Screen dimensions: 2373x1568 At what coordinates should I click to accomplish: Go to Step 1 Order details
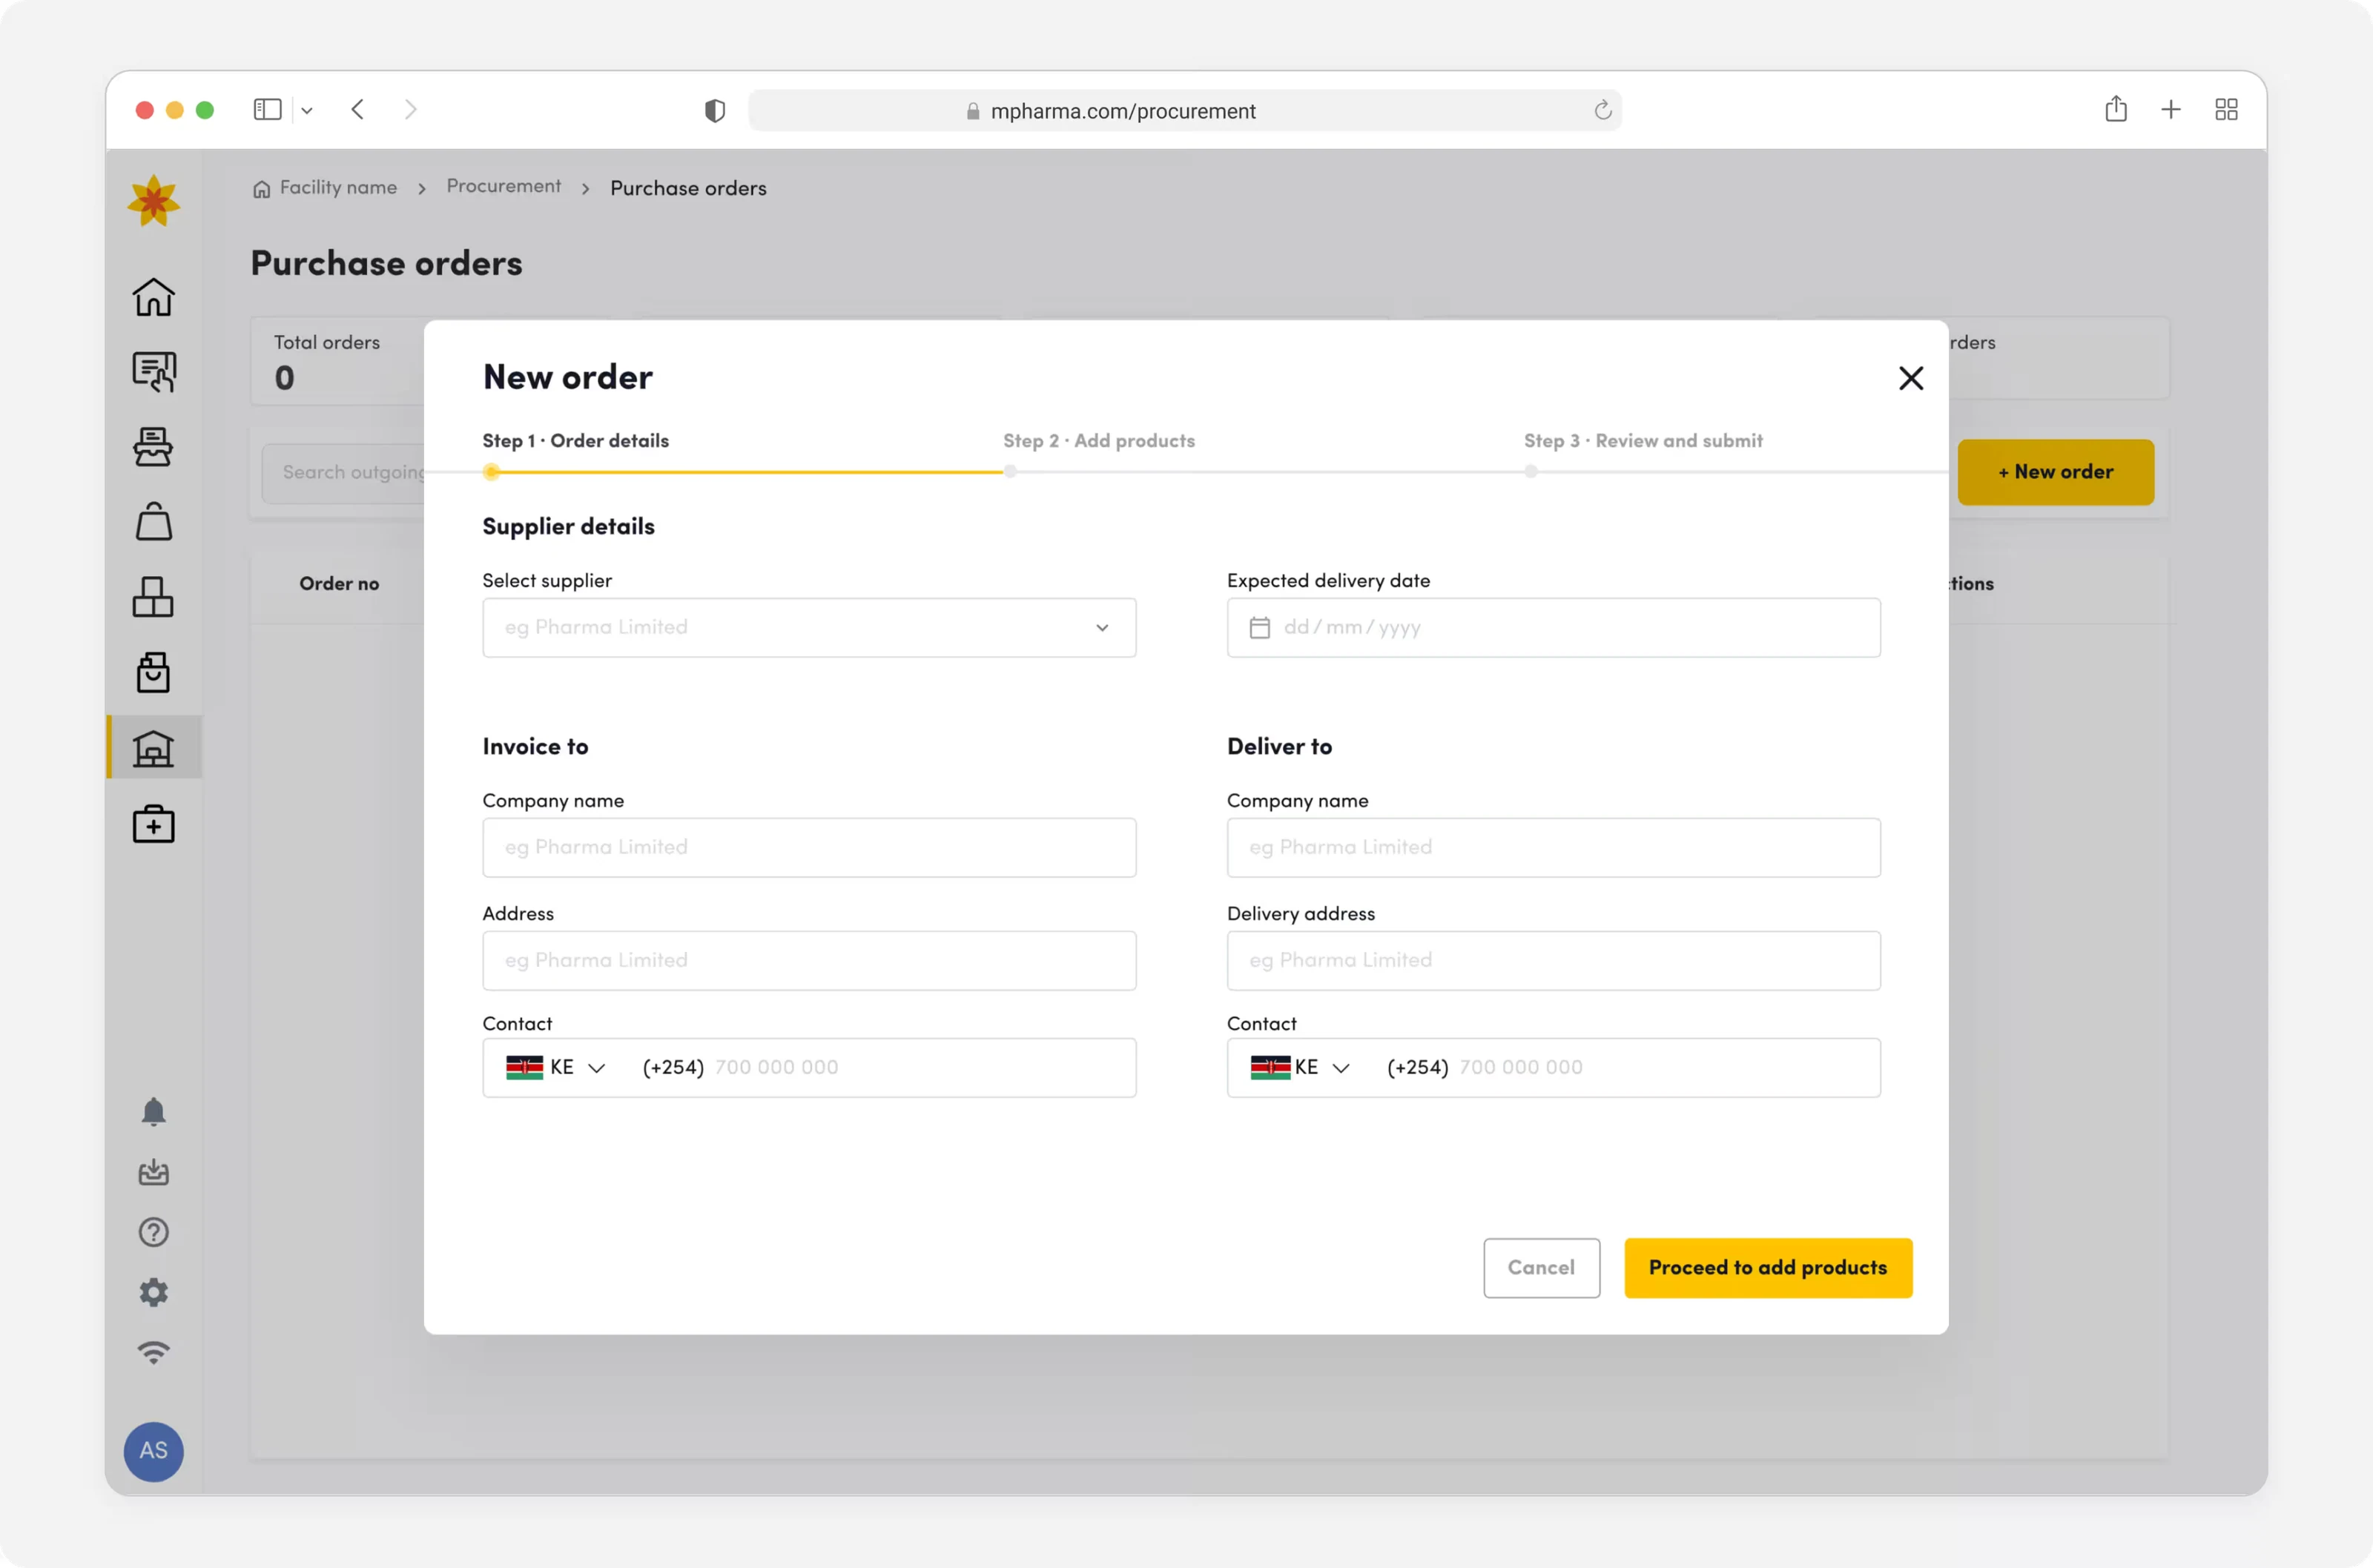(x=575, y=441)
